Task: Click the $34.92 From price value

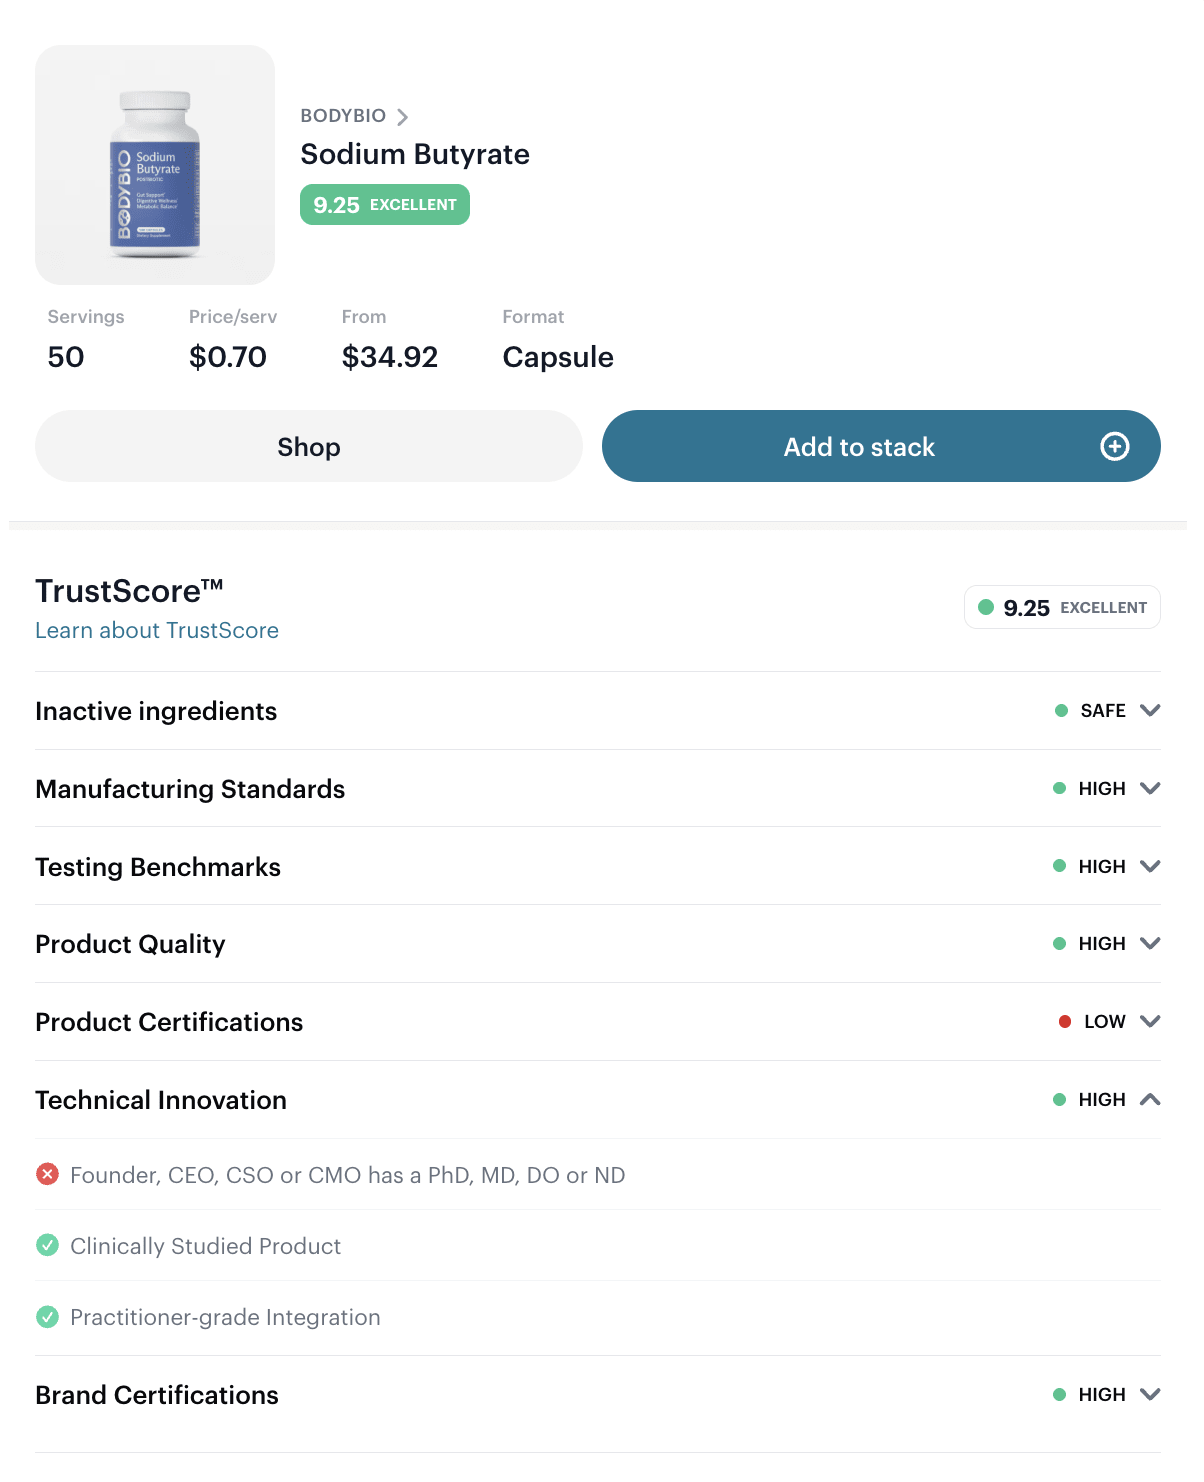Action: pyautogui.click(x=390, y=357)
